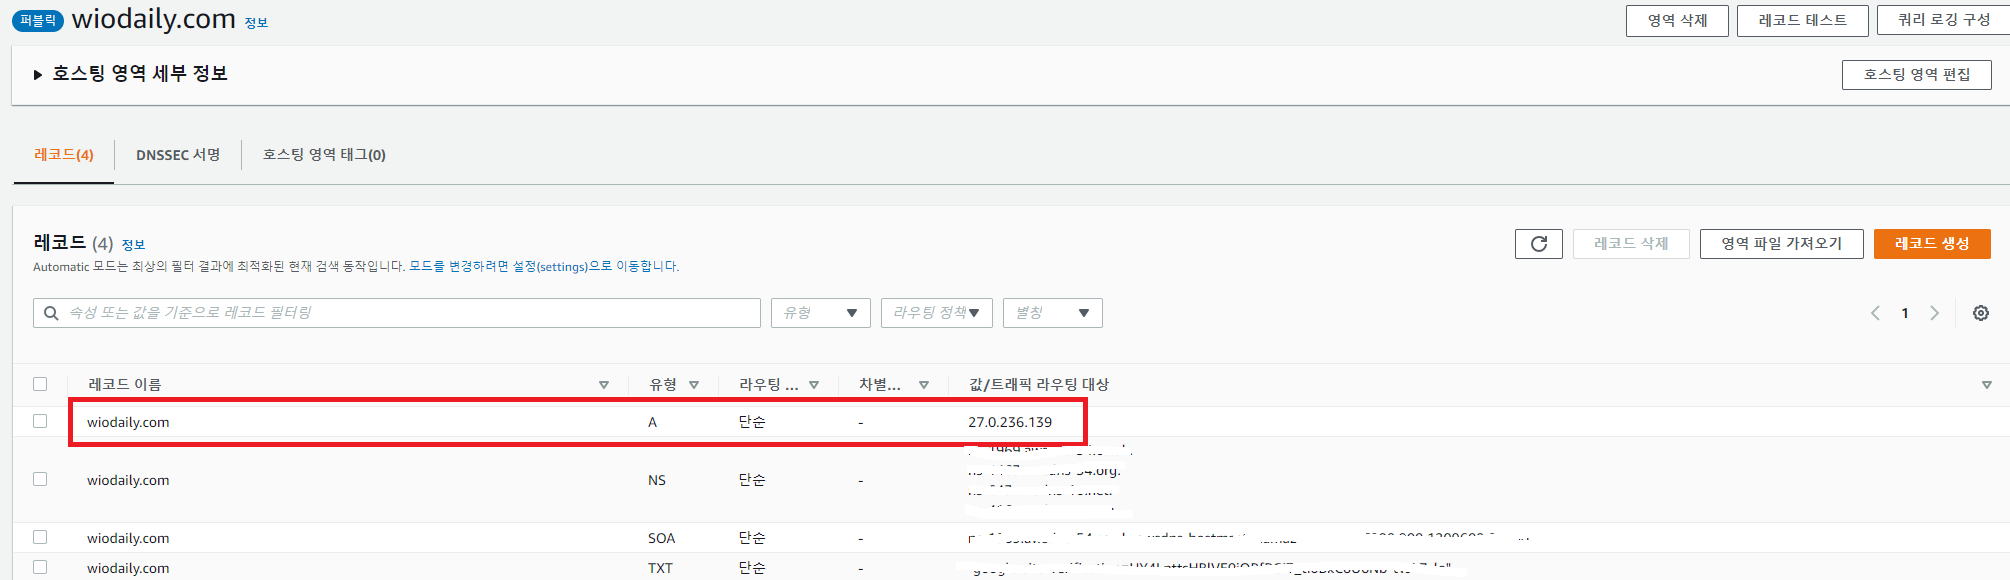Toggle the select-all records checkbox

tap(40, 384)
